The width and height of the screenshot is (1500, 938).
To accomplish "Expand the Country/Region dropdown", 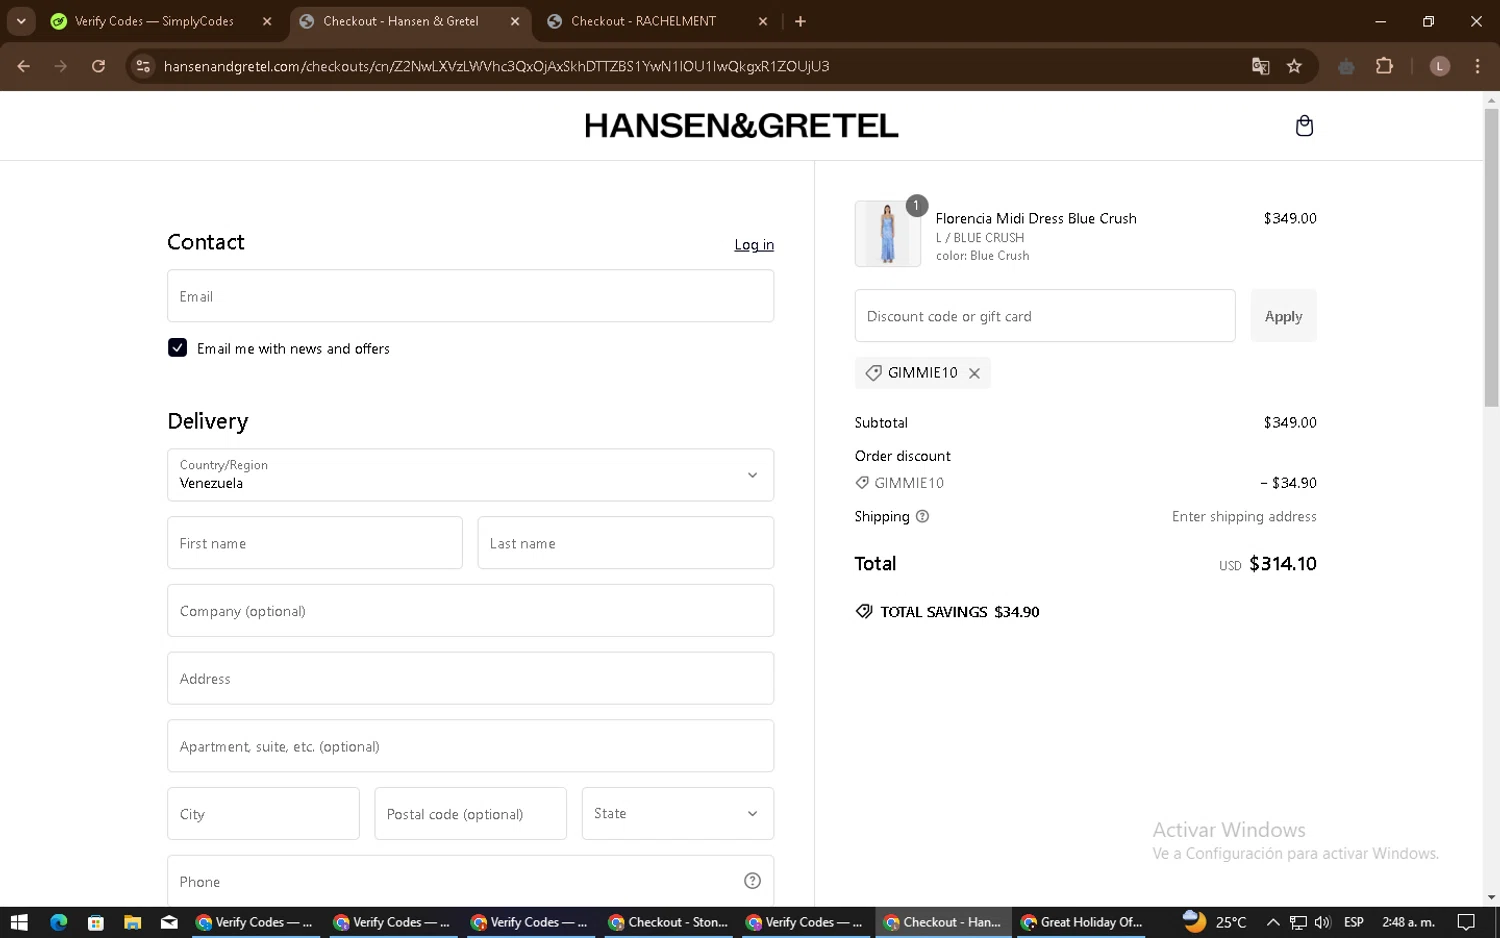I will click(470, 475).
